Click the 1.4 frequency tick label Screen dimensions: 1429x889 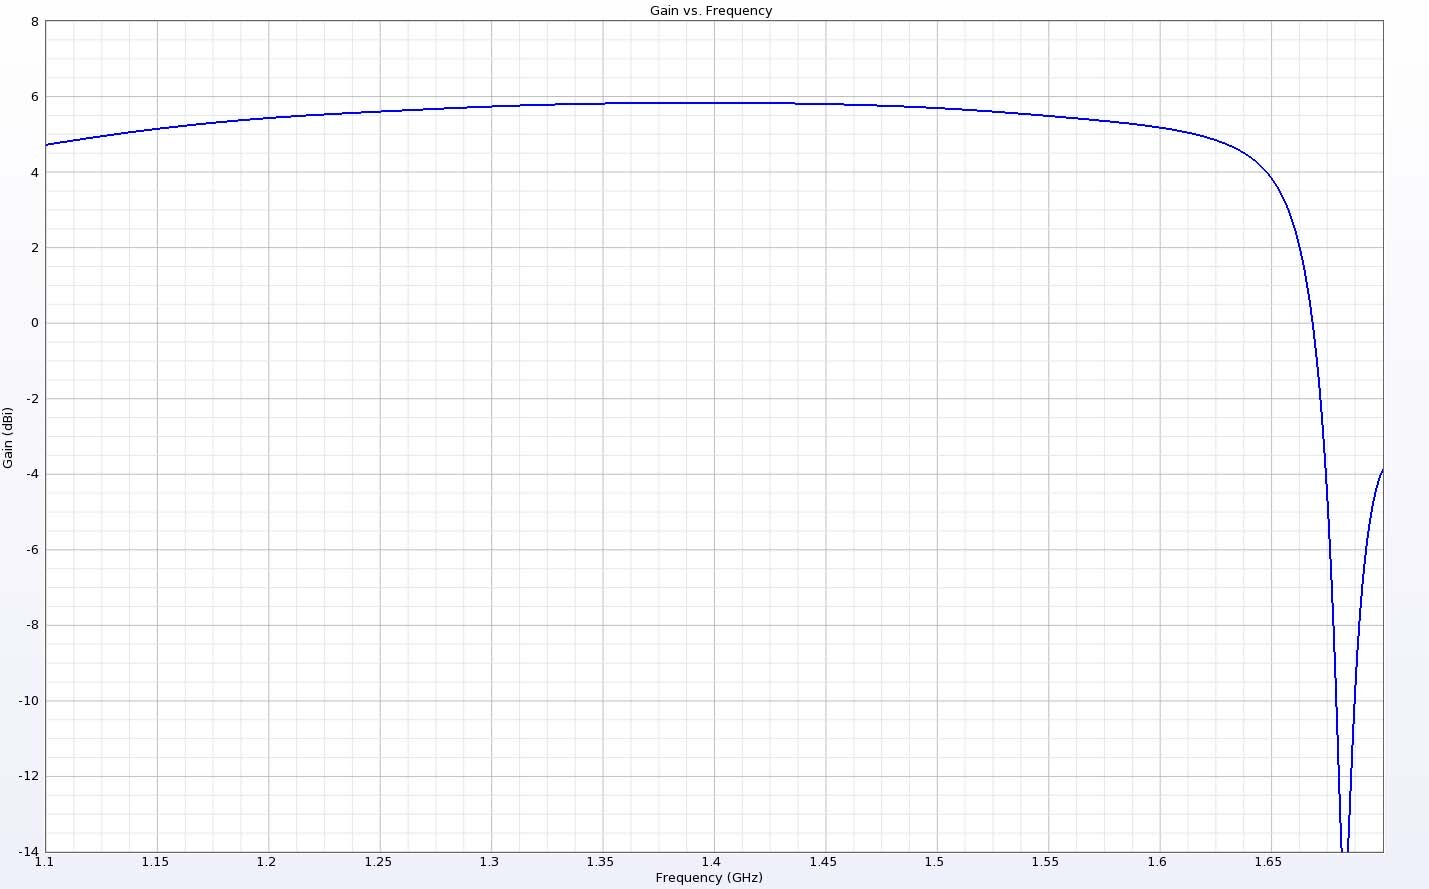[711, 862]
